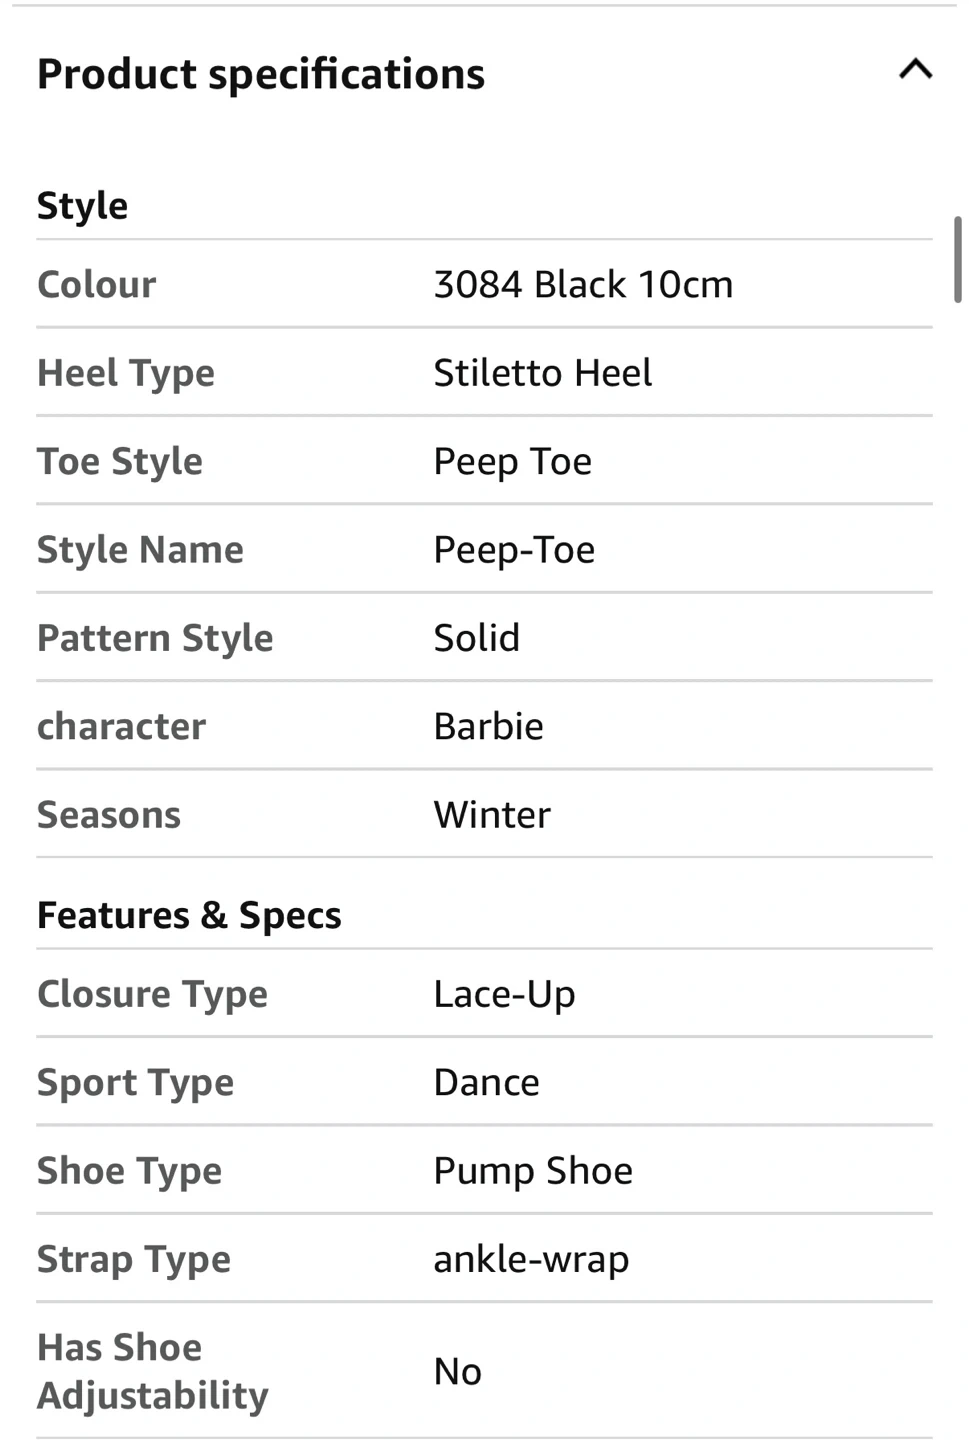Select the Solid pattern value

coord(476,638)
